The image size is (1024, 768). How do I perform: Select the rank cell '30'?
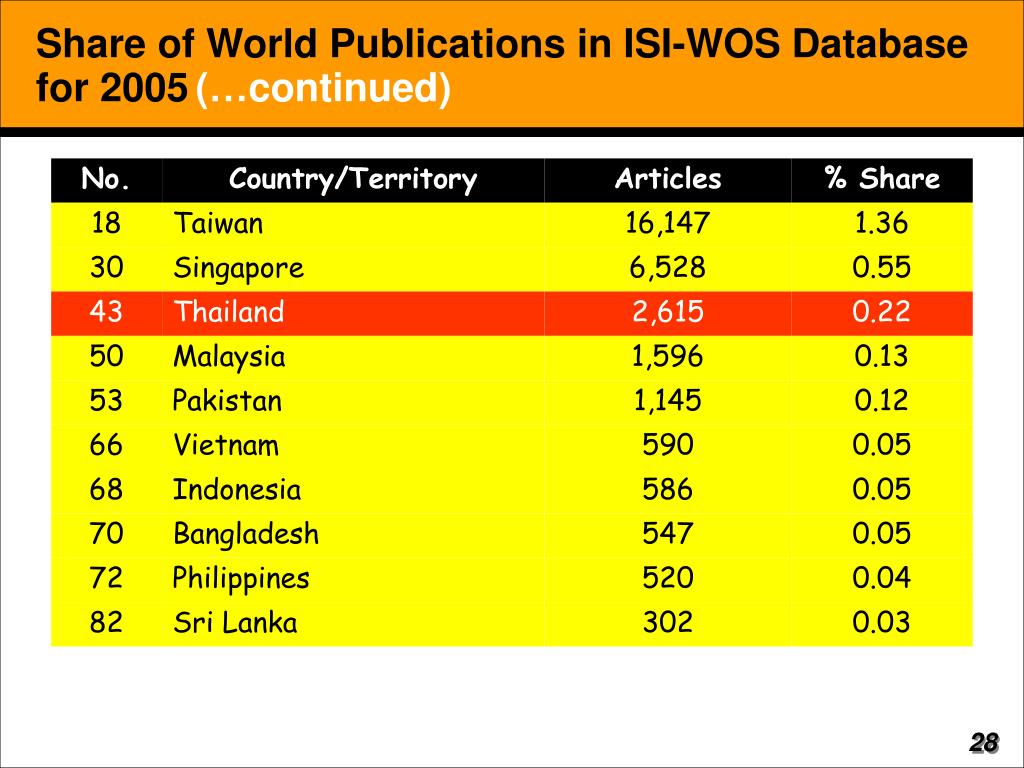106,267
